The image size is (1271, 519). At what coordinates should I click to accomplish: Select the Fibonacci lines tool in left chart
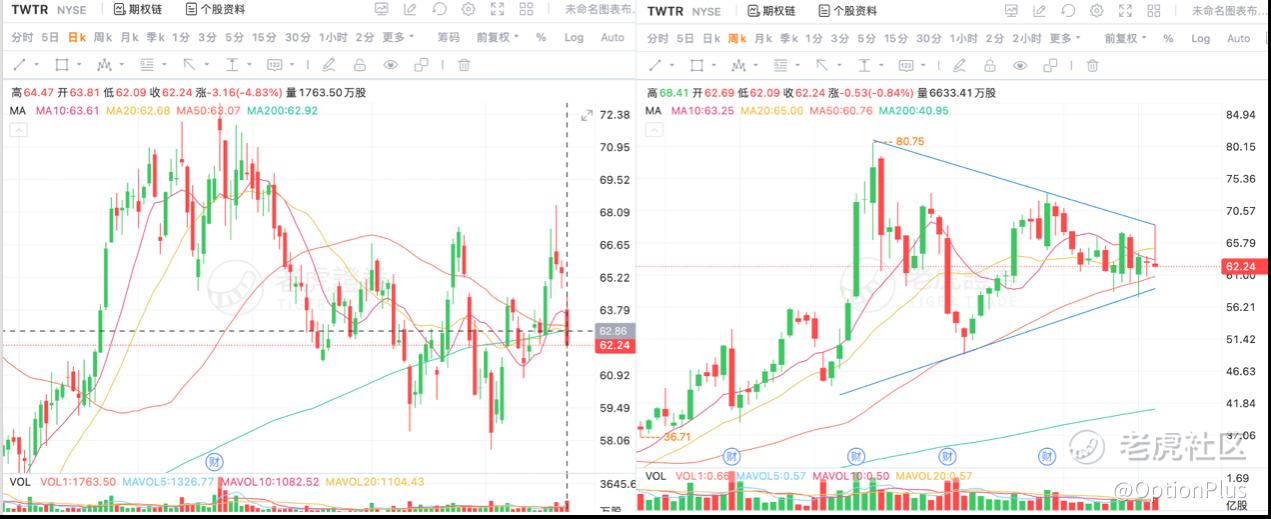pos(147,65)
